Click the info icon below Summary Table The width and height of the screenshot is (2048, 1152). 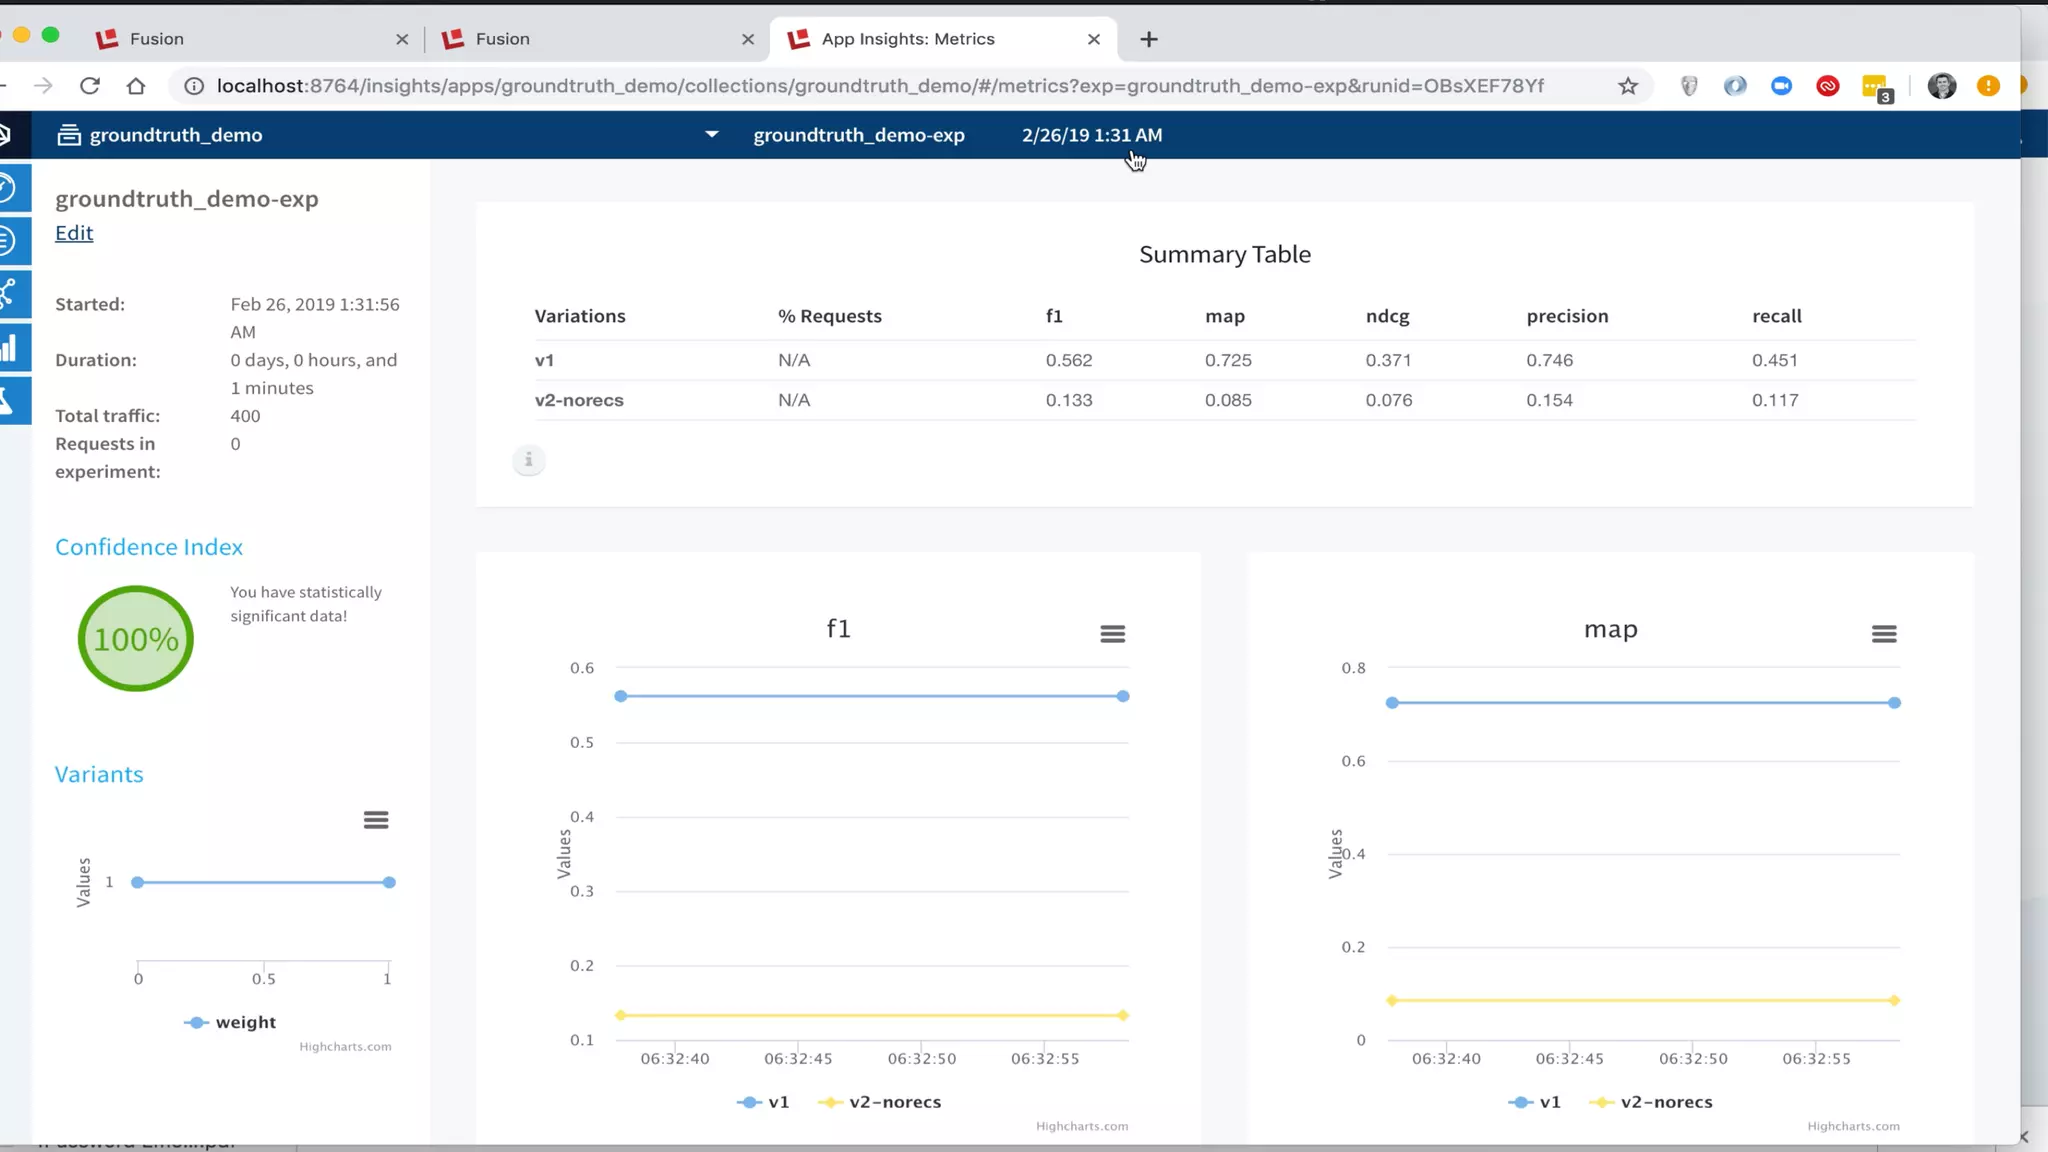click(529, 460)
